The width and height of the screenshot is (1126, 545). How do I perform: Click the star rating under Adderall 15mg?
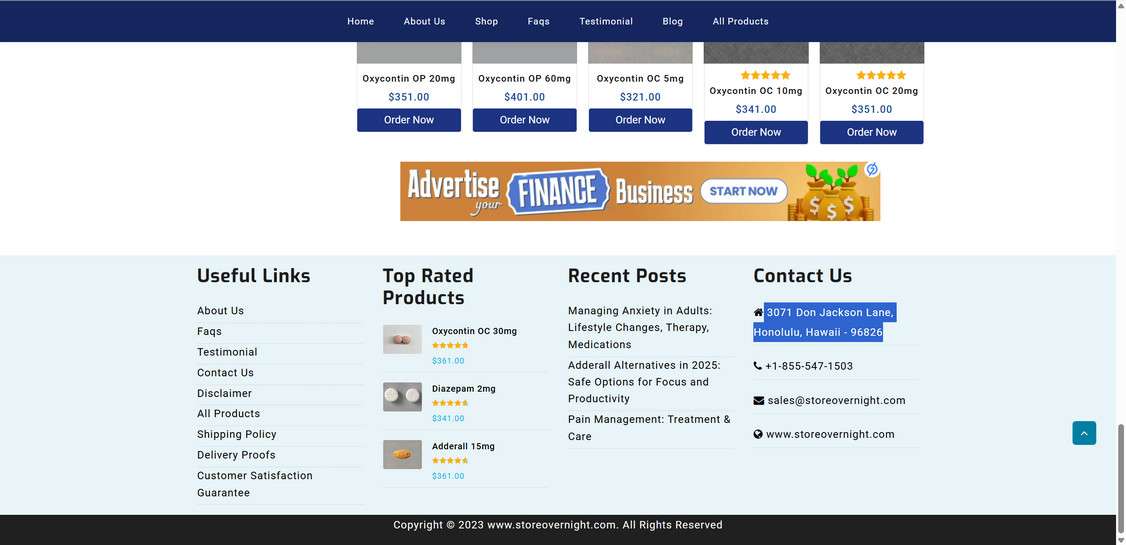450,461
